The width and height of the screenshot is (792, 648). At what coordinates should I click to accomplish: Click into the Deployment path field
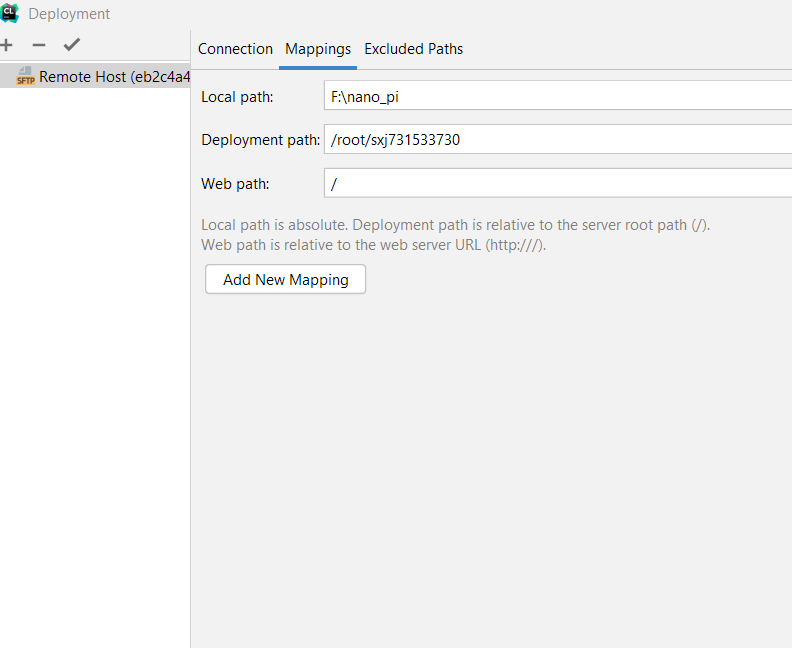[556, 140]
